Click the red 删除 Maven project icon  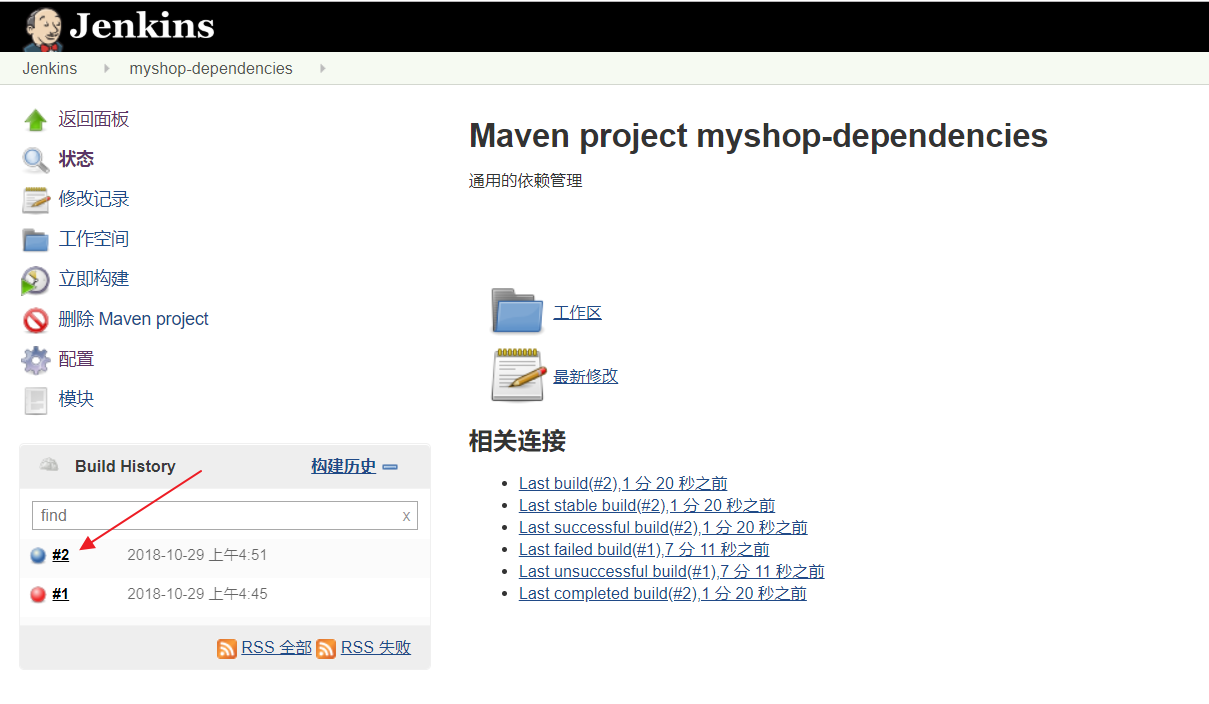click(x=35, y=320)
